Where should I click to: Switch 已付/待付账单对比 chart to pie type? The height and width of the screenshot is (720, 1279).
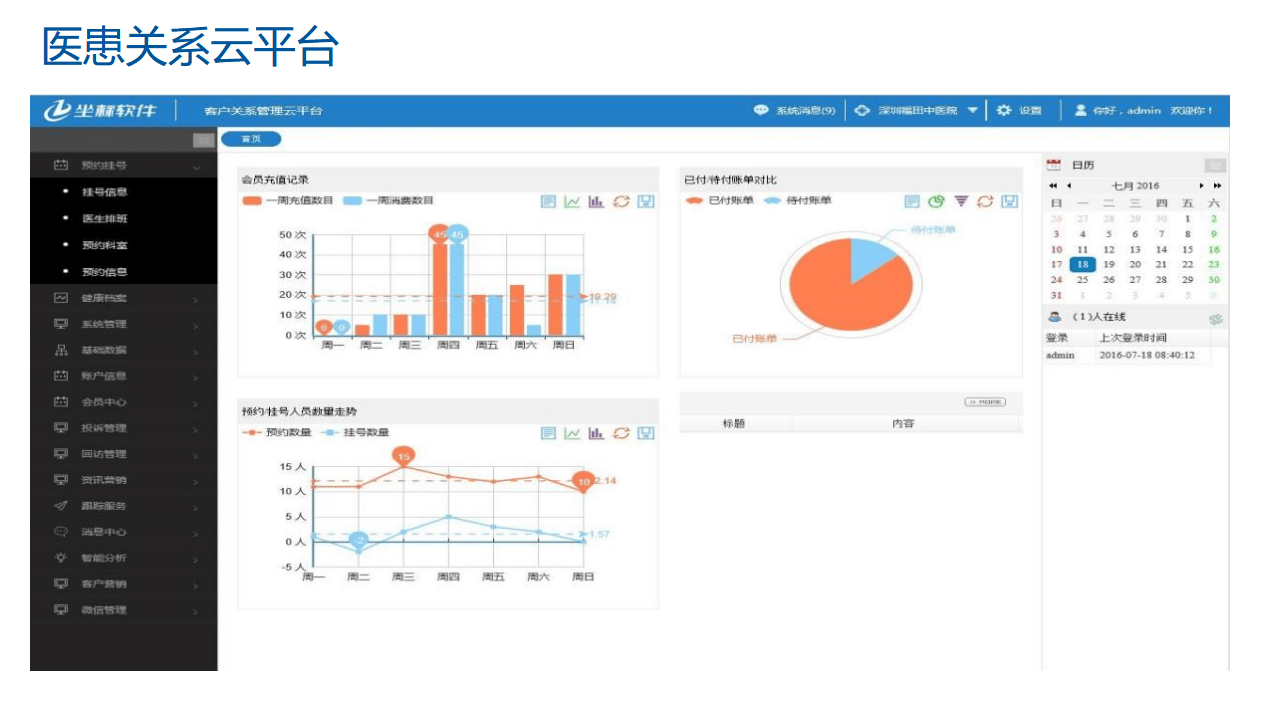[936, 201]
